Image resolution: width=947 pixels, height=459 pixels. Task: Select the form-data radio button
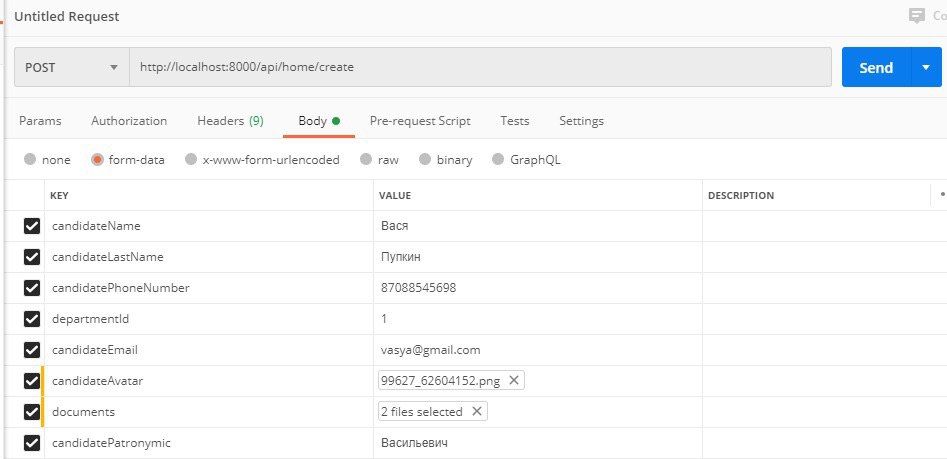tap(97, 159)
